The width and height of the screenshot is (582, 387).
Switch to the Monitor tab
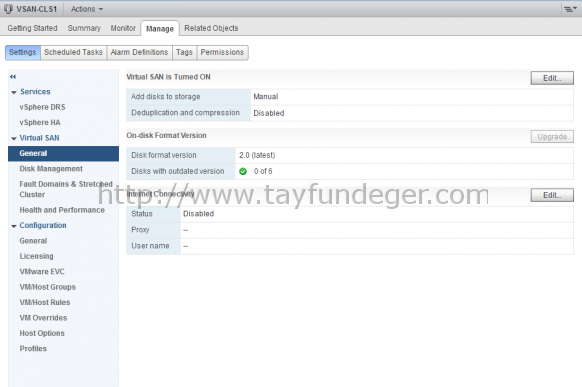tap(123, 28)
